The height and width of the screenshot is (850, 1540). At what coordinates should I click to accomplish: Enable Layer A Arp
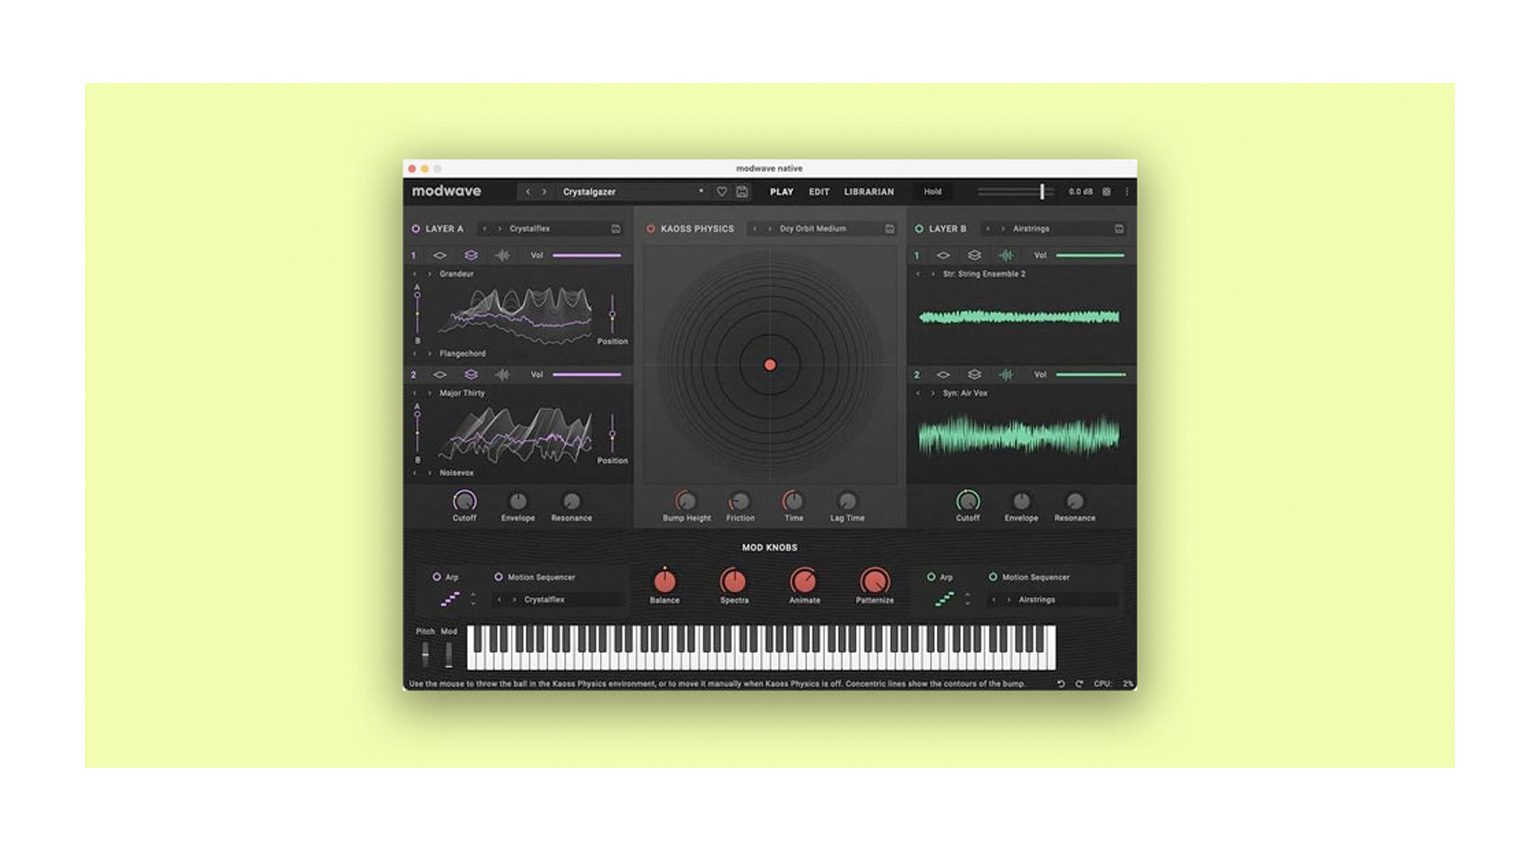436,577
